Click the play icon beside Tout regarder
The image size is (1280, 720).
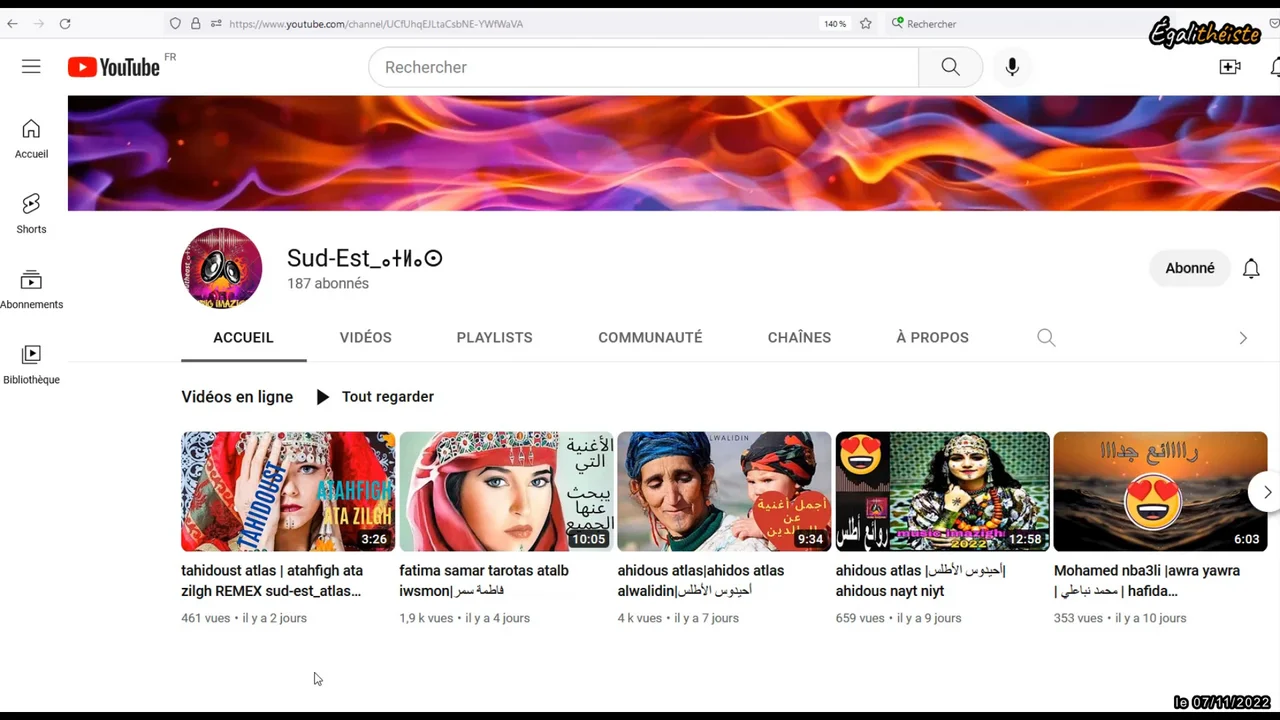coord(322,397)
